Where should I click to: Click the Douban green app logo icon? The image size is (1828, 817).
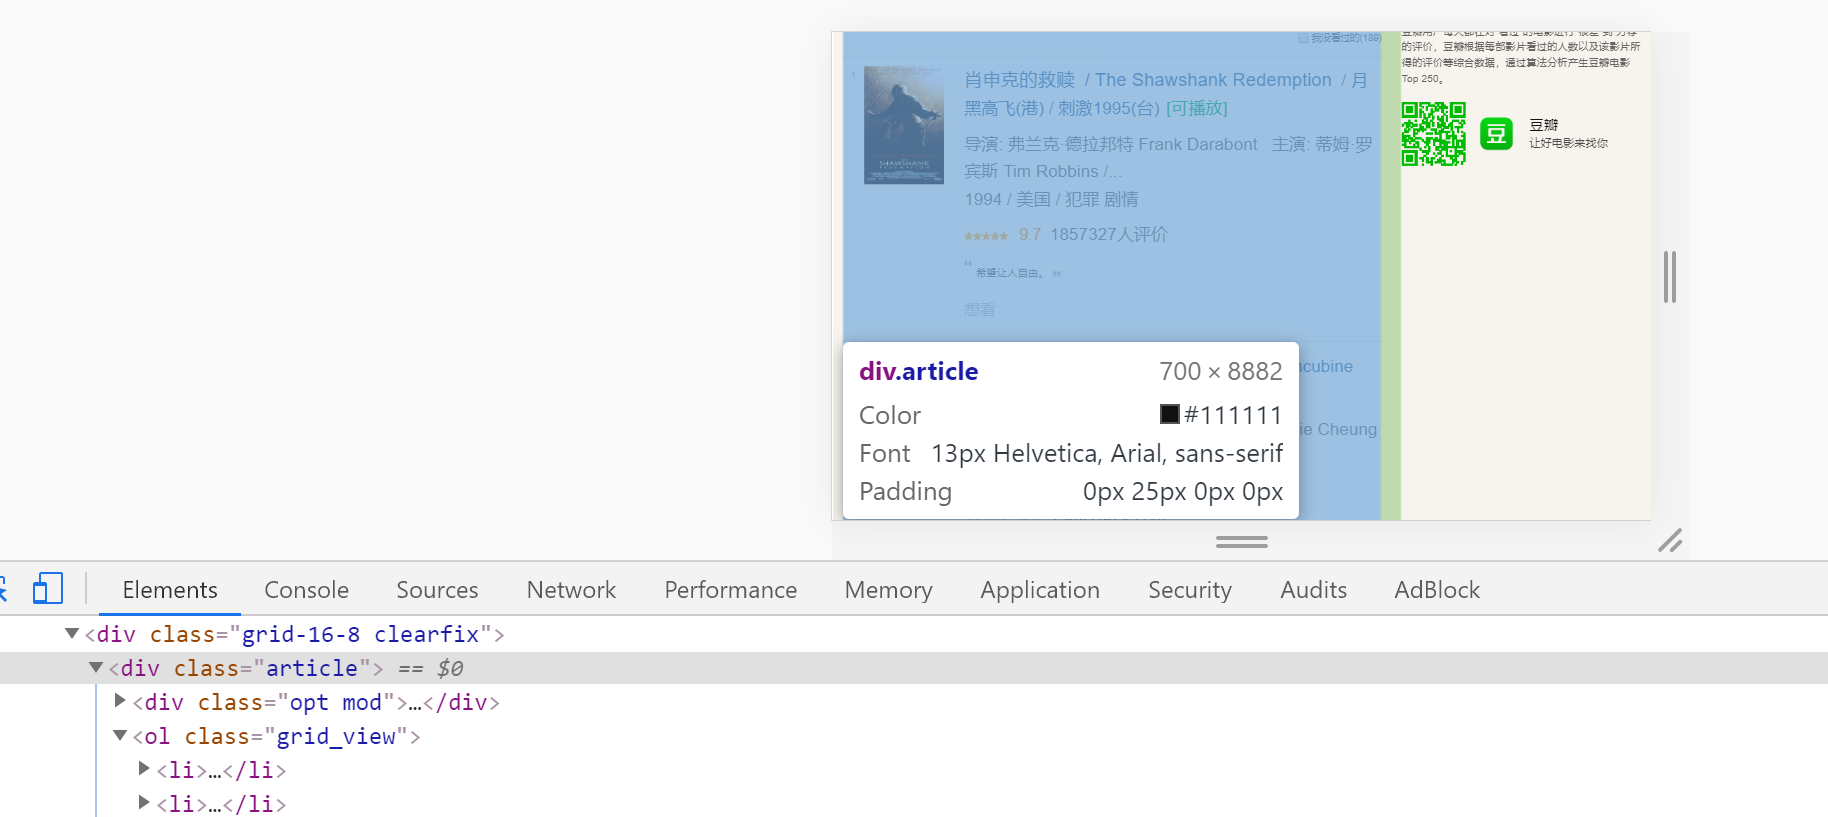tap(1496, 133)
